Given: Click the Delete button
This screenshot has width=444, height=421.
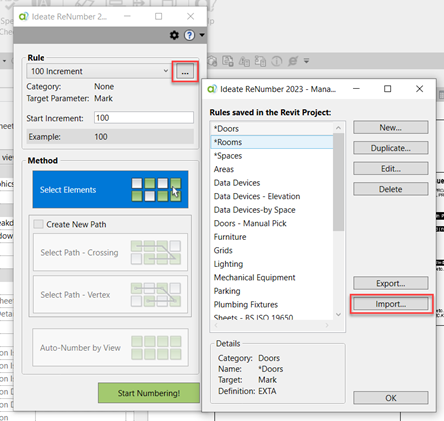Looking at the screenshot, I should [391, 189].
